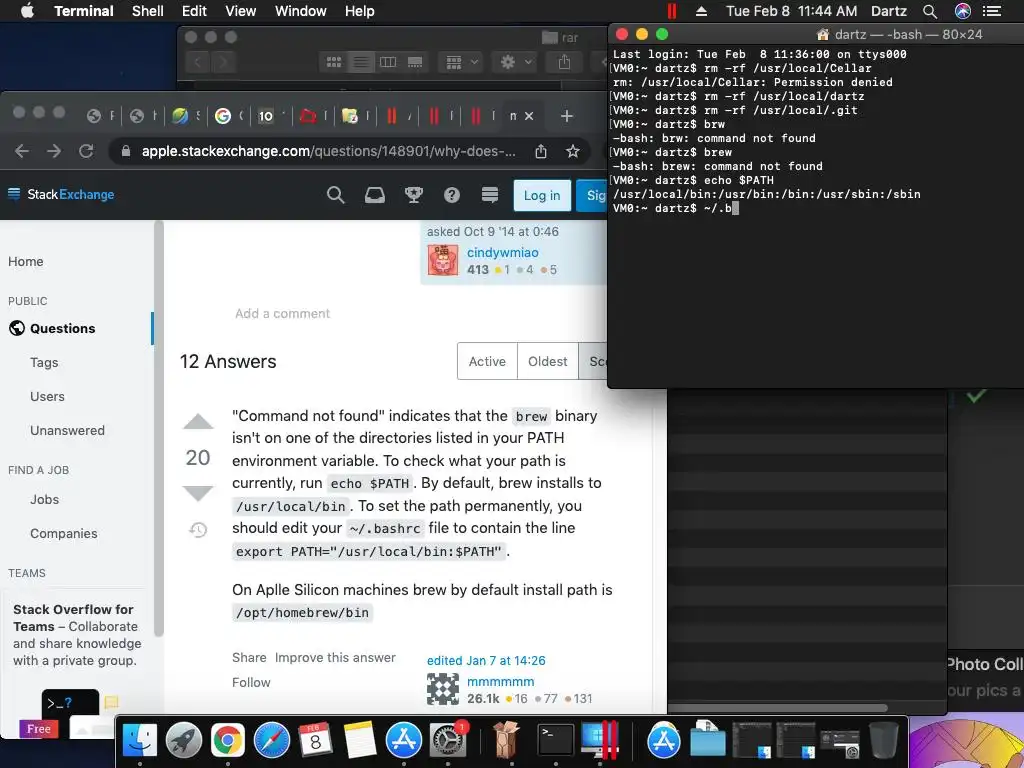Image resolution: width=1024 pixels, height=768 pixels.
Task: Open a new Chrome tab with the plus button
Action: point(566,116)
